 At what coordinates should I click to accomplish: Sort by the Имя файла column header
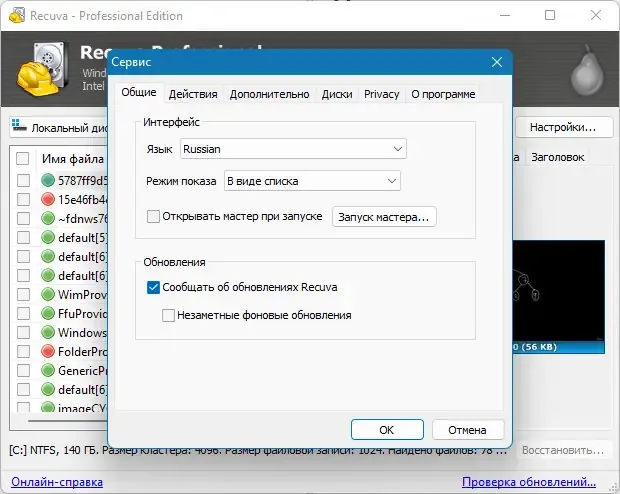point(72,159)
